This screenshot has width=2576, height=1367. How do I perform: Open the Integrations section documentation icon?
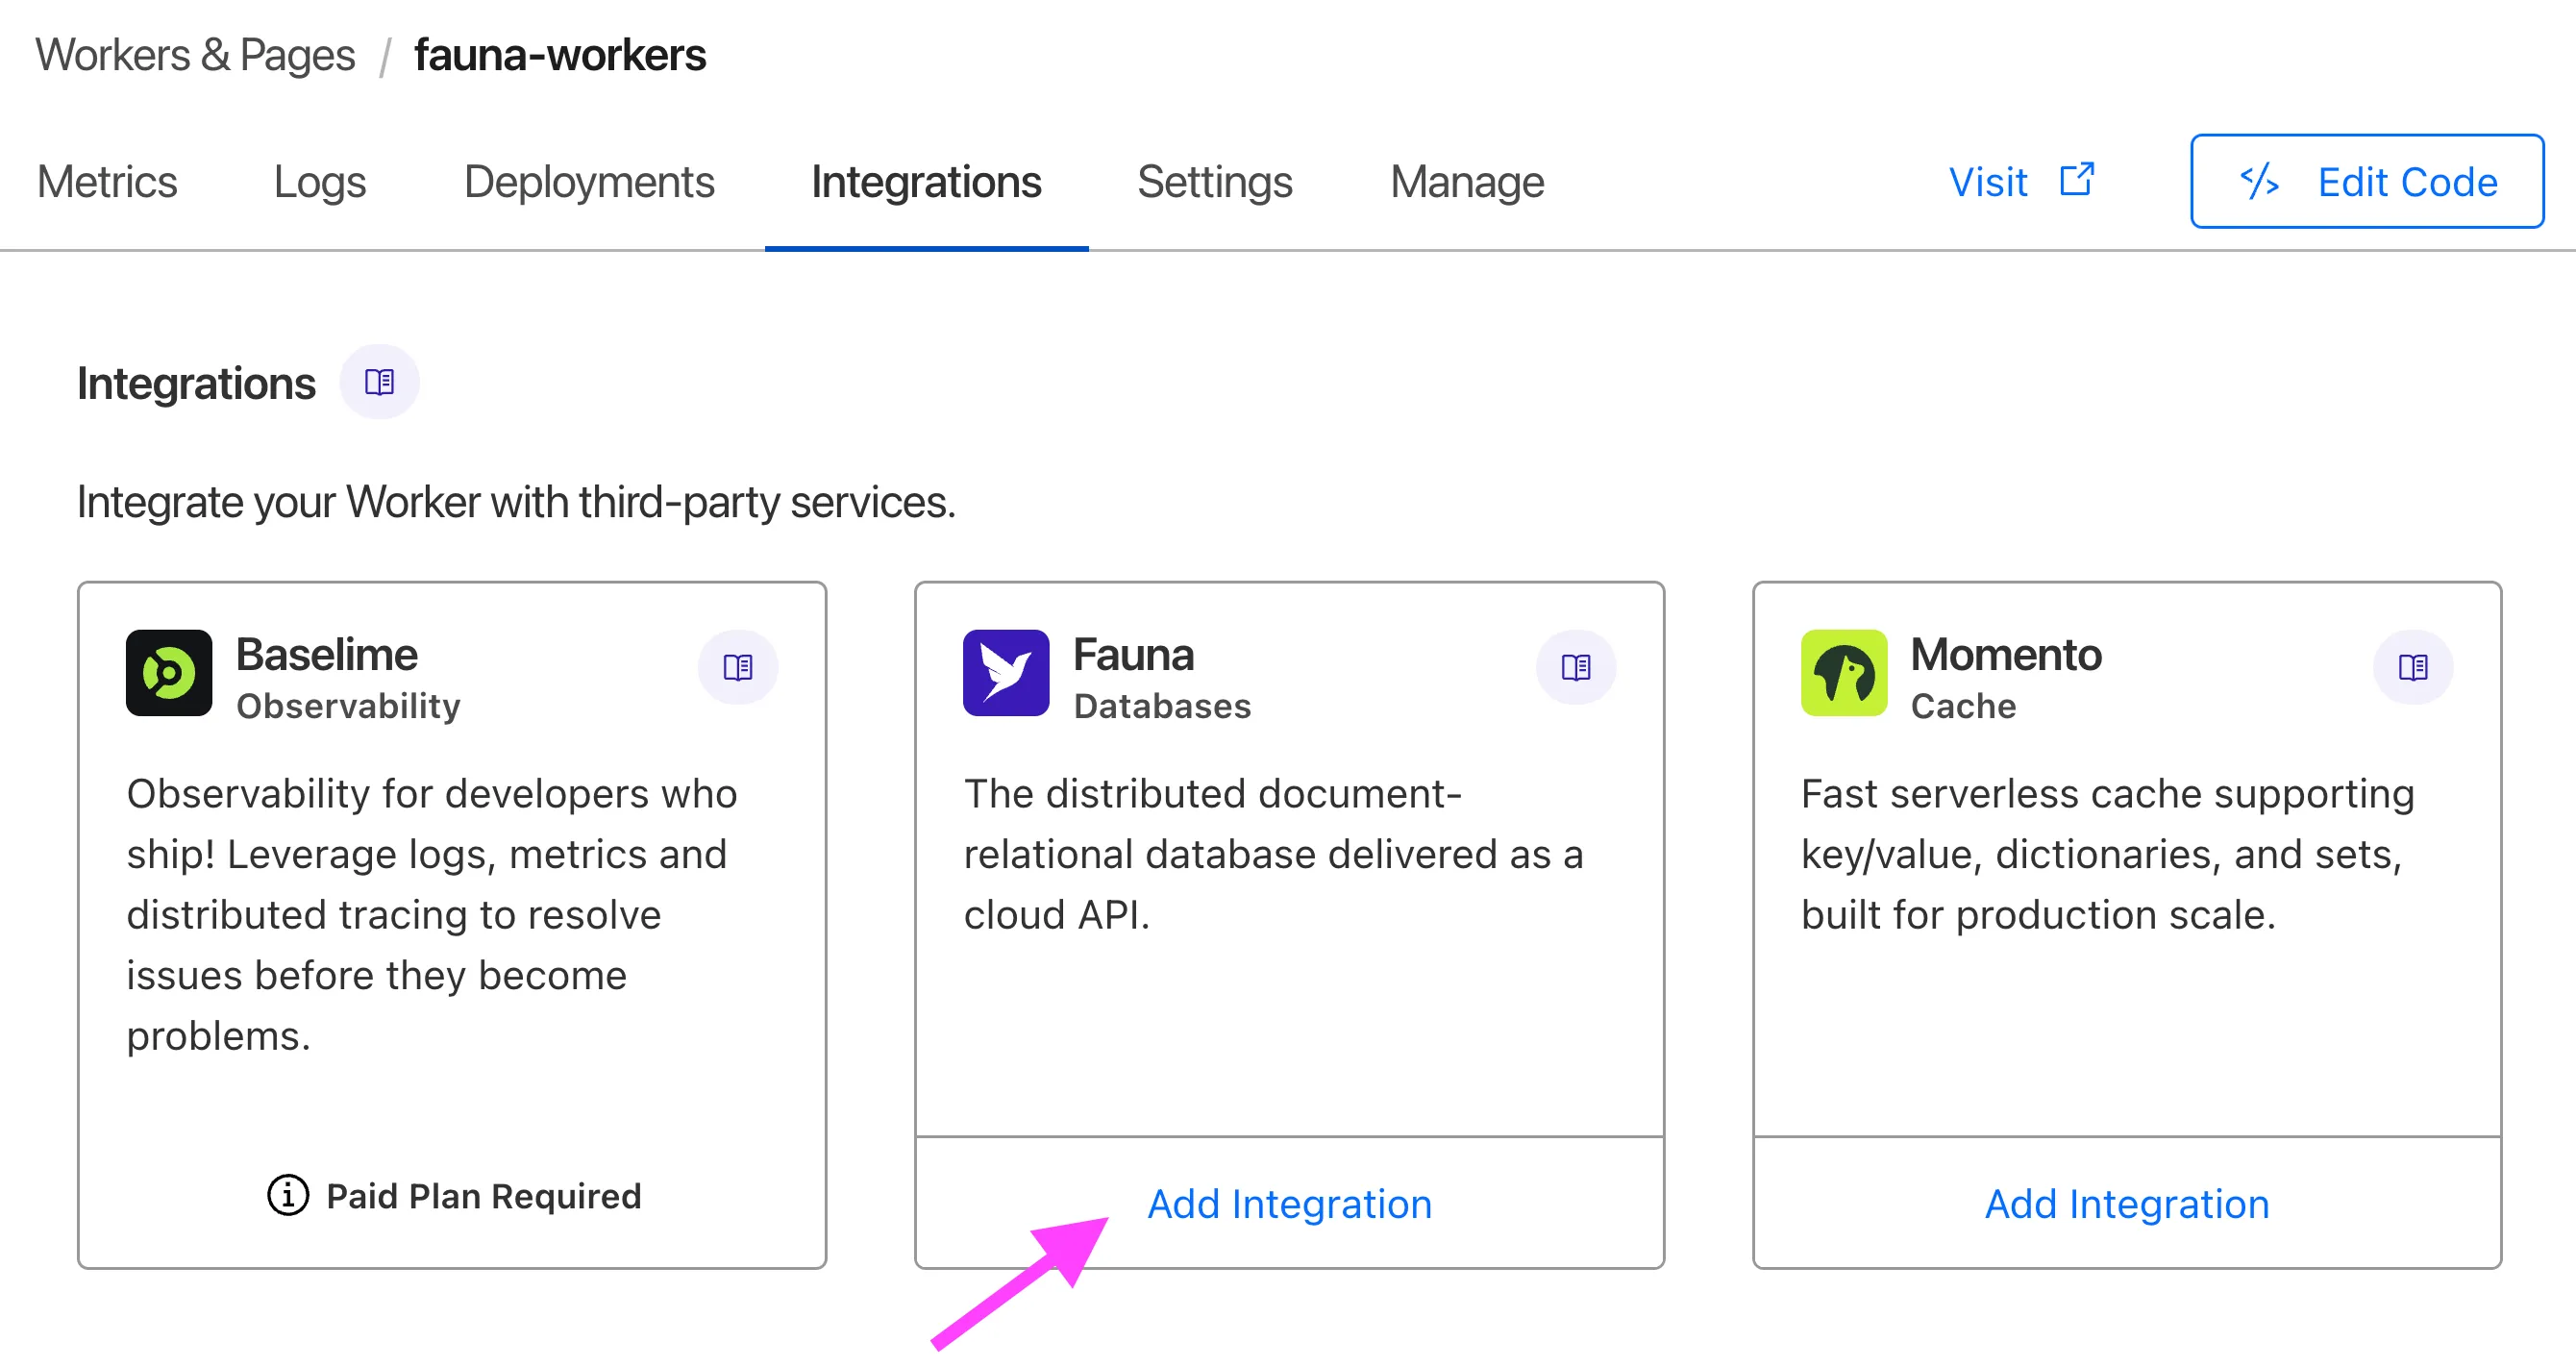point(379,381)
